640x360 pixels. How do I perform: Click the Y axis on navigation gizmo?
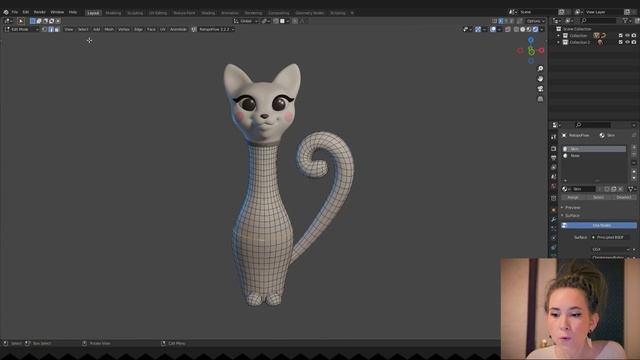pyautogui.click(x=531, y=51)
